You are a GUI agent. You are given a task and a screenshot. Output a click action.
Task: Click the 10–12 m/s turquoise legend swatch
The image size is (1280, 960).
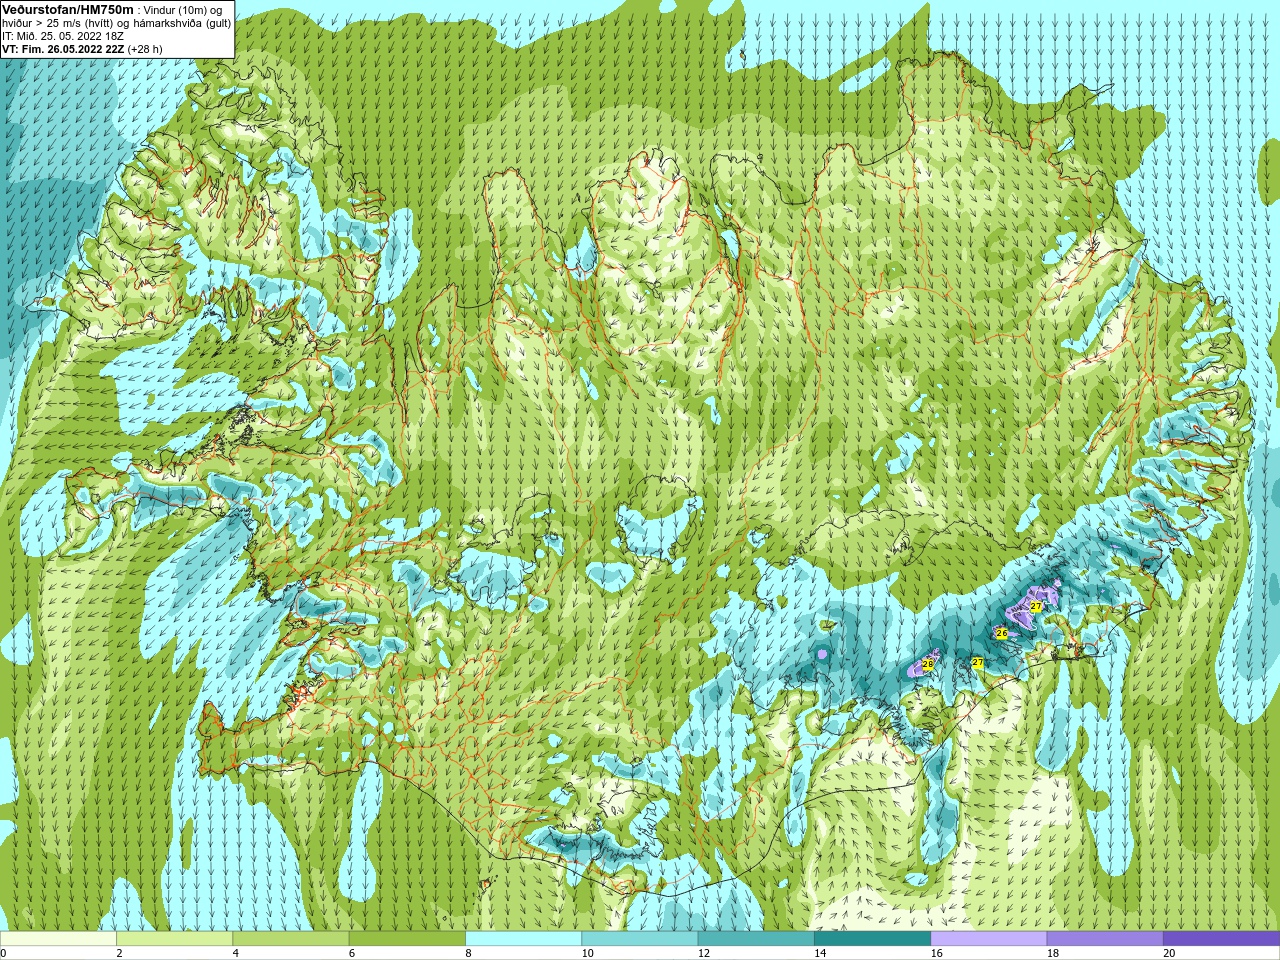click(640, 939)
